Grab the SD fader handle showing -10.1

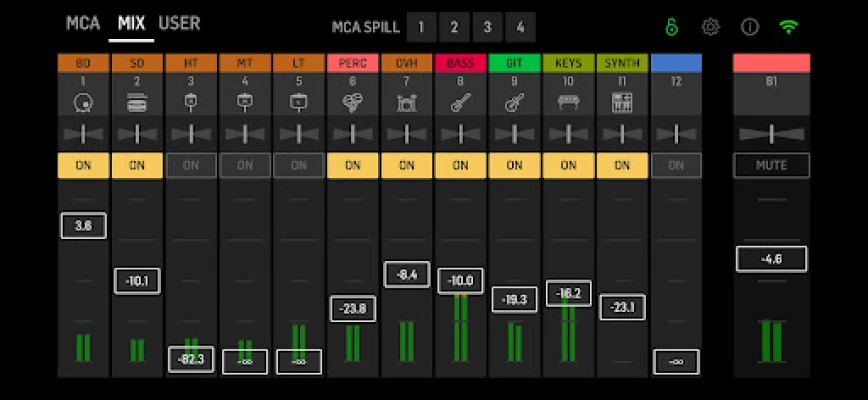[x=137, y=281]
